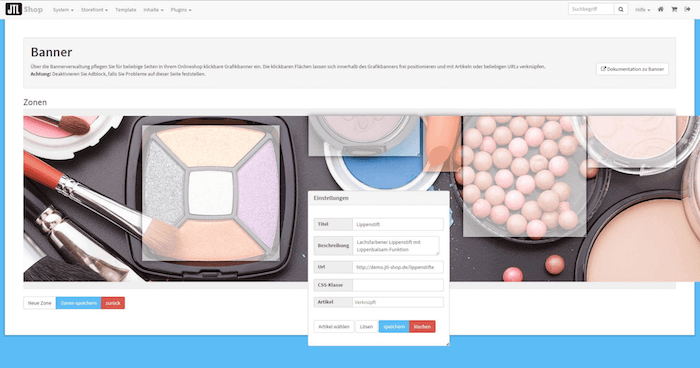Viewport: 700px width, 368px height.
Task: Open the Hilfe dropdown
Action: [642, 9]
